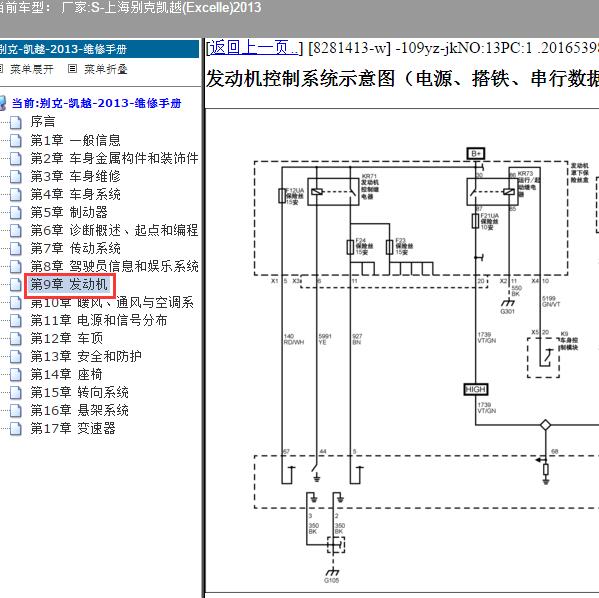
Task: Open 第2章 车身金属构件和装饰件
Action: click(114, 158)
